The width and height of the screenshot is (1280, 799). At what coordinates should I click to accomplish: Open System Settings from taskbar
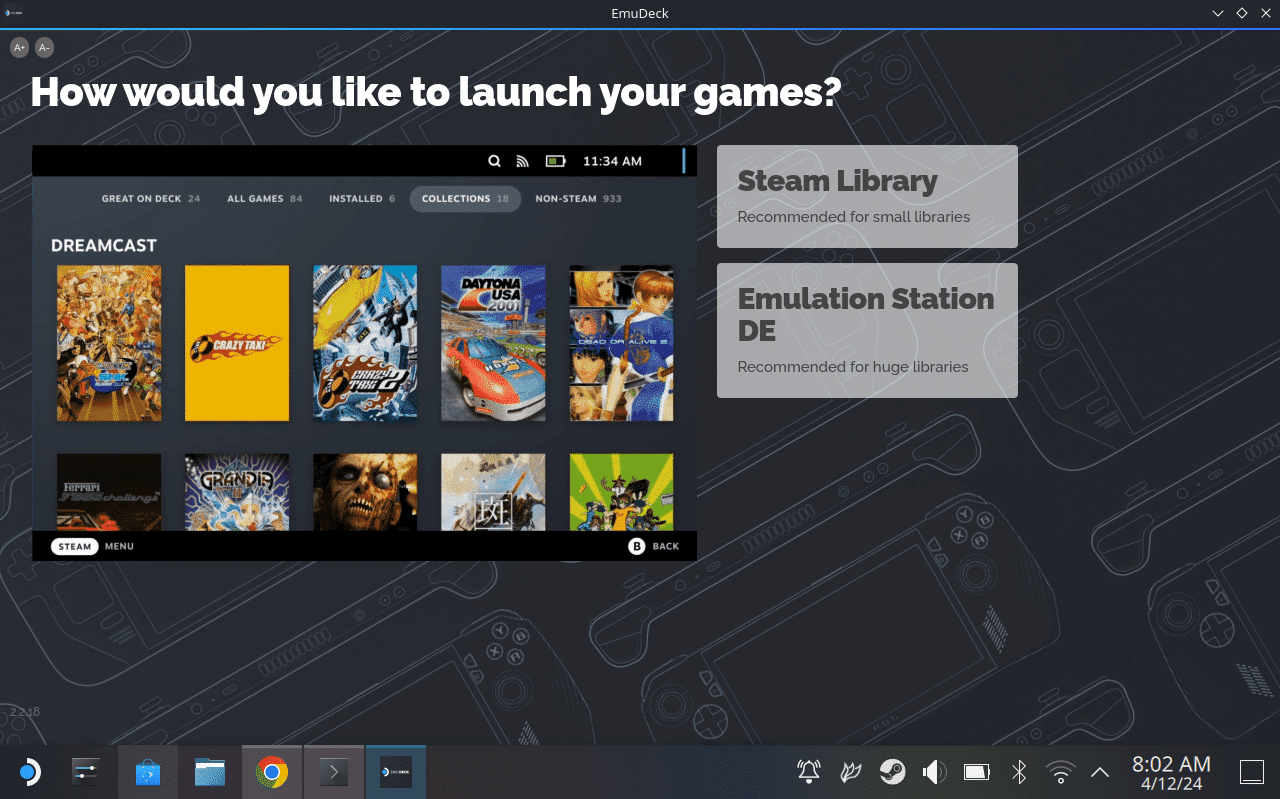(x=86, y=772)
